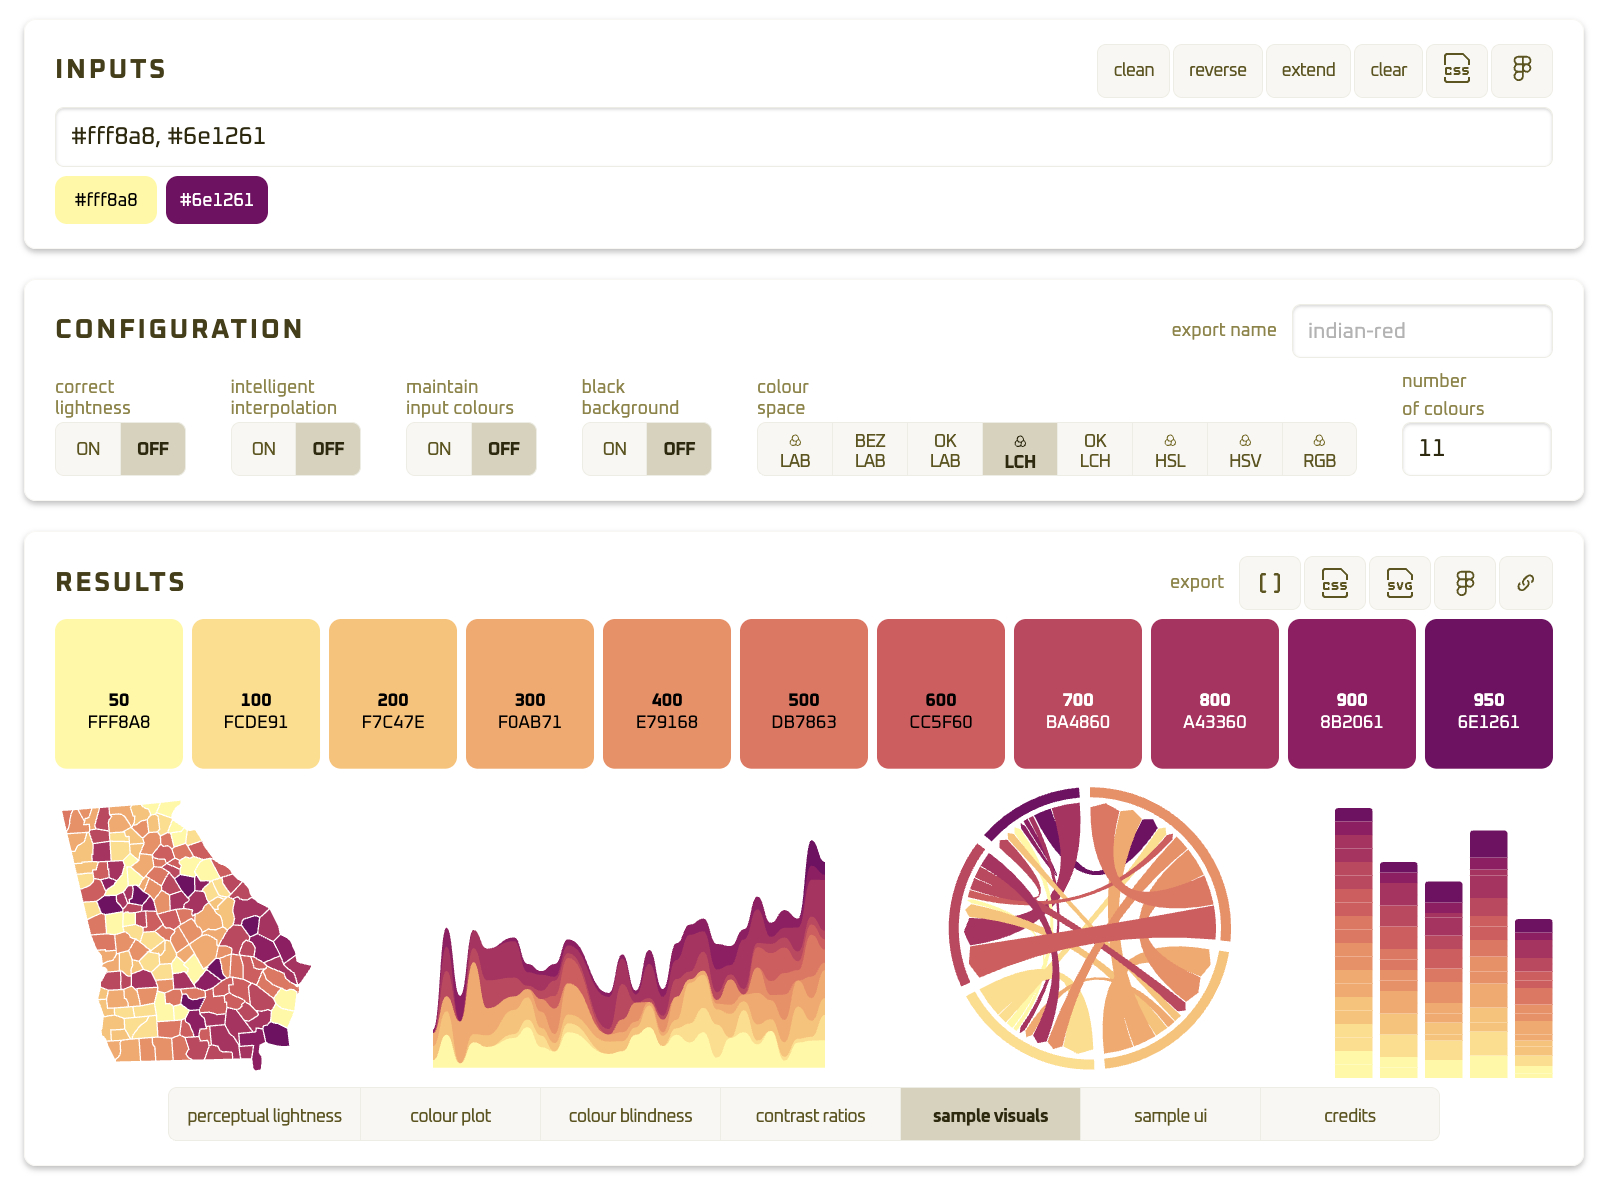This screenshot has width=1604, height=1182.
Task: Click the CSS export icon in Inputs
Action: (1456, 70)
